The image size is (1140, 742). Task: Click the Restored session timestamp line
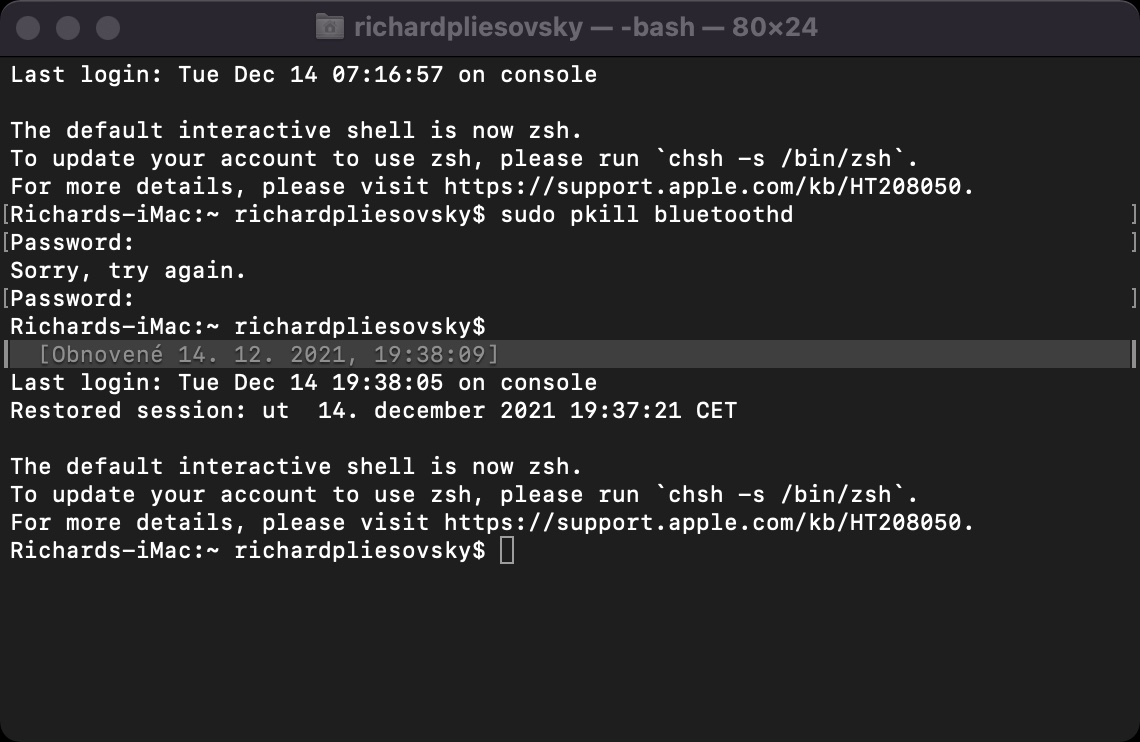point(374,411)
